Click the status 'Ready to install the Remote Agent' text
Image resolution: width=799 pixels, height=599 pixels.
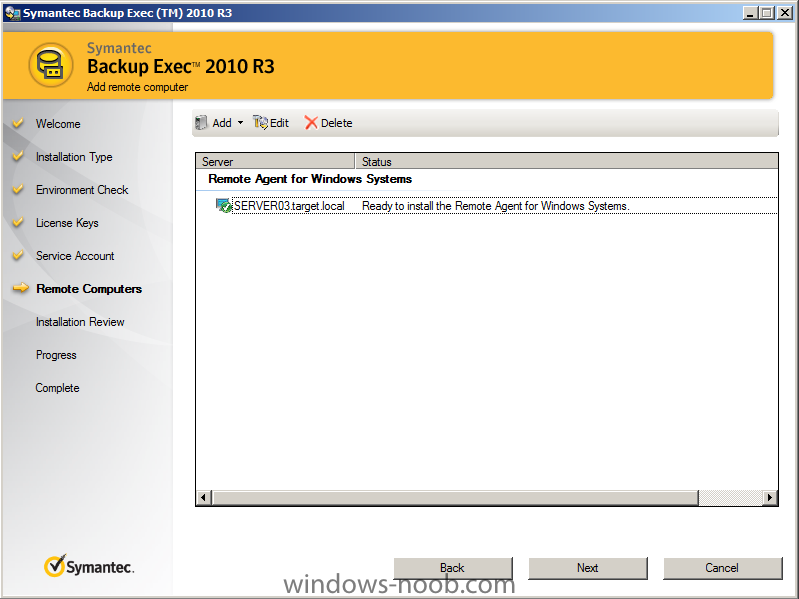click(x=496, y=206)
